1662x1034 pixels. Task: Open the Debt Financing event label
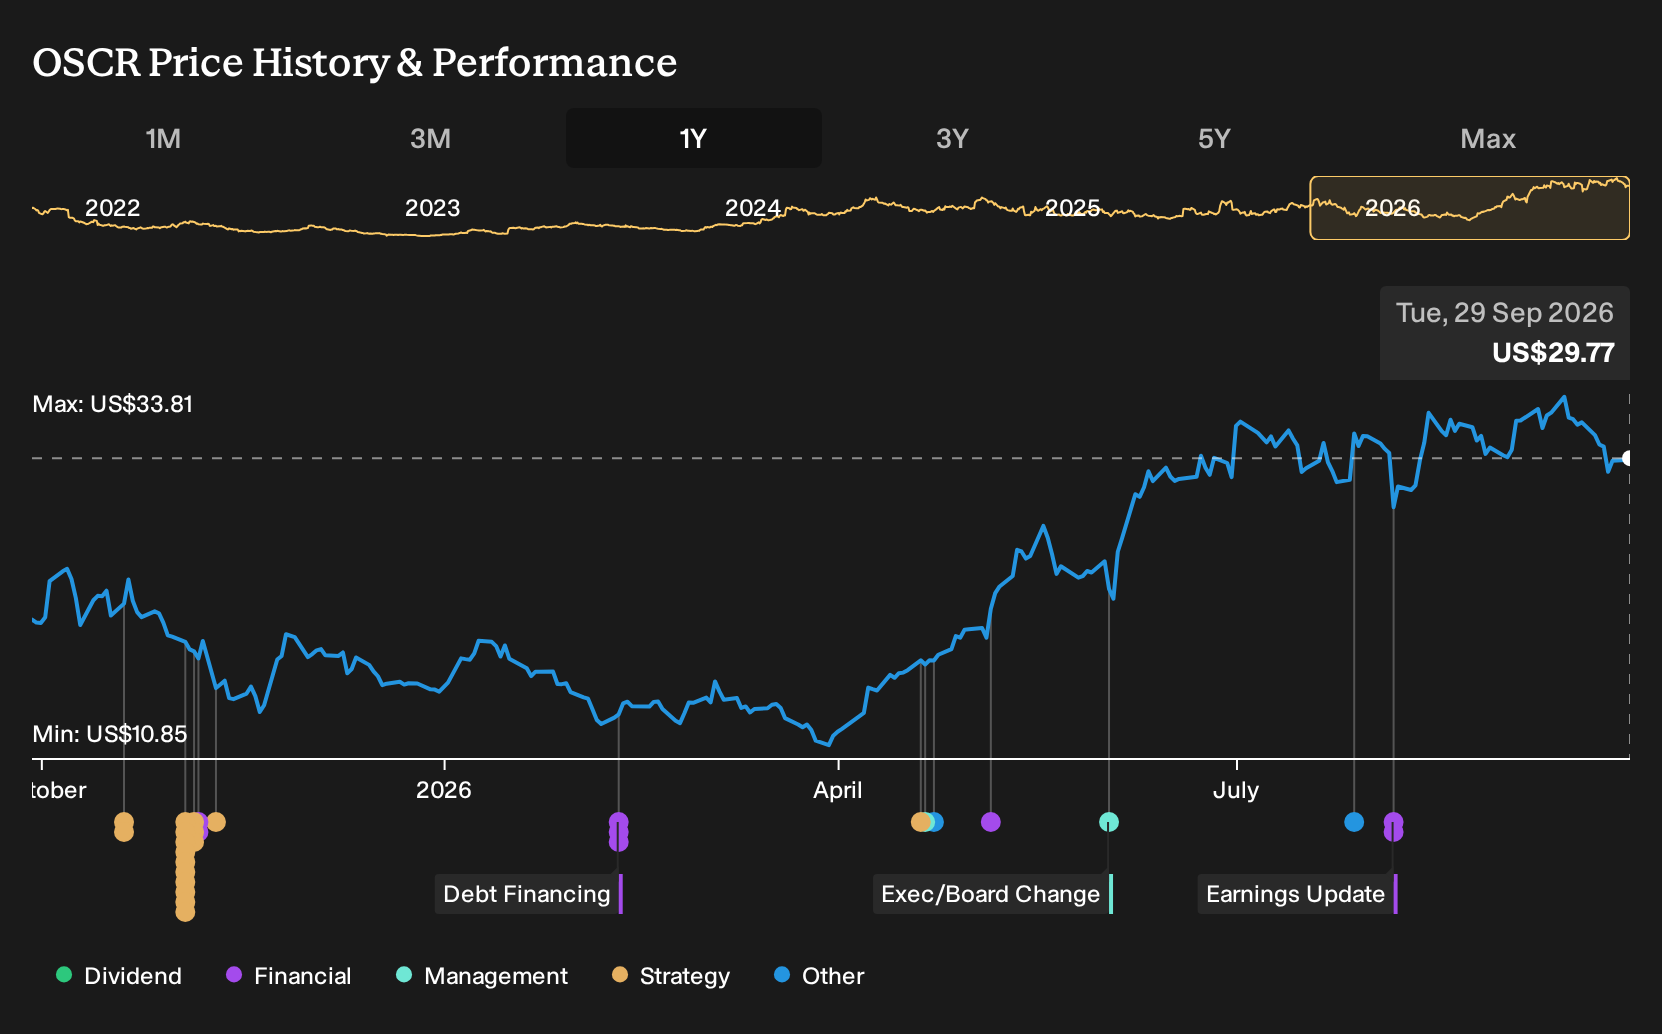pos(528,894)
